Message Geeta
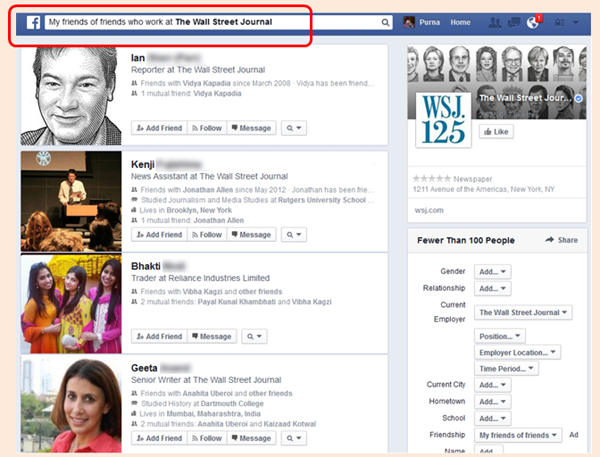The image size is (600, 457). (x=251, y=438)
